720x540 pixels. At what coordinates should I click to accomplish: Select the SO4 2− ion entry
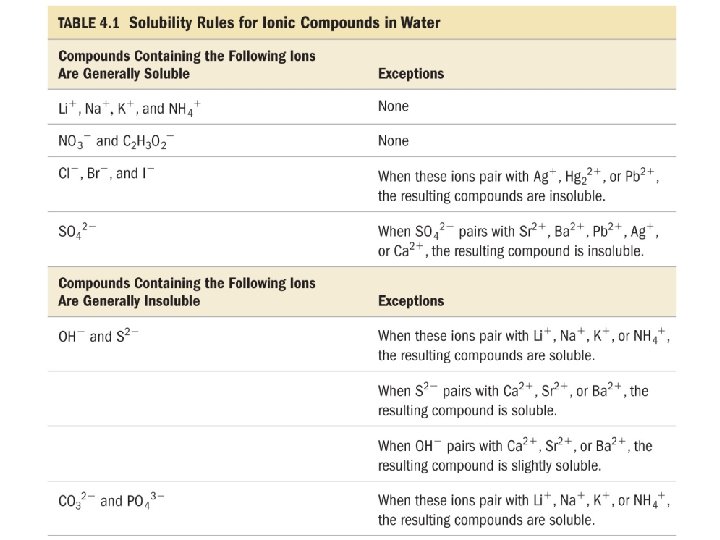[77, 232]
